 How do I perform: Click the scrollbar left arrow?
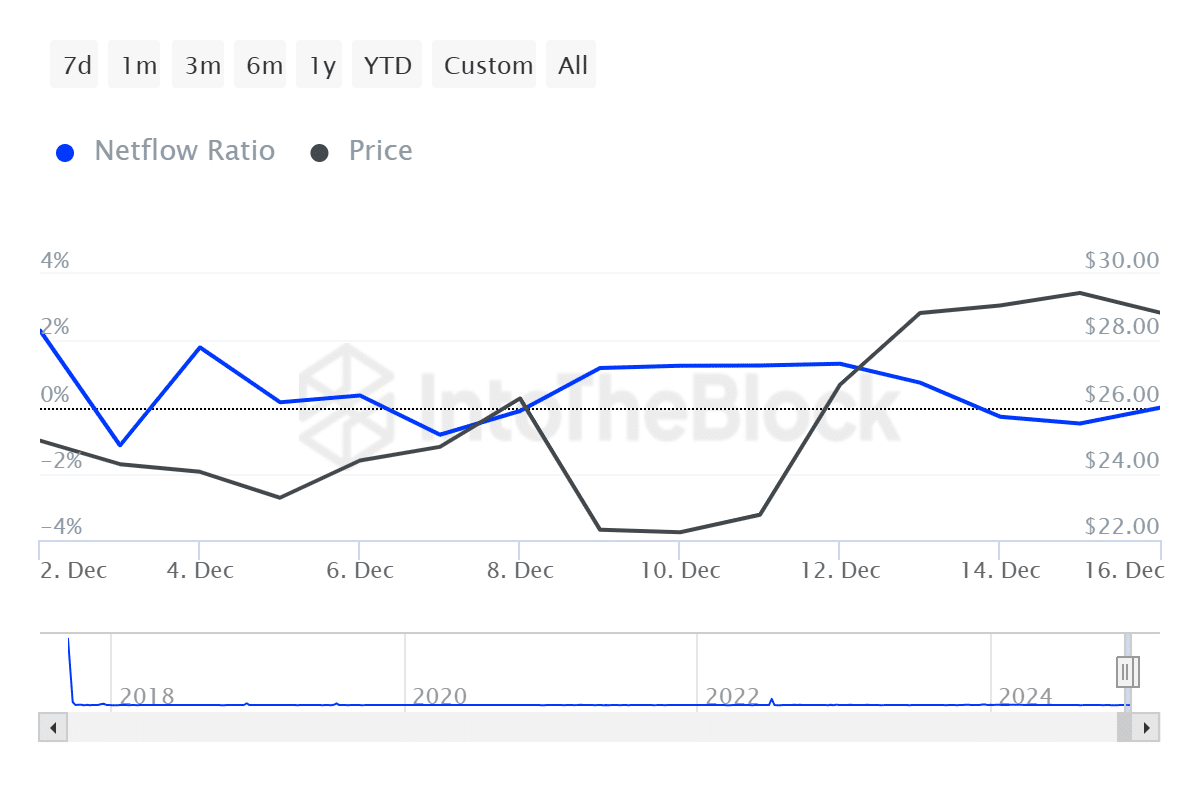pos(52,727)
